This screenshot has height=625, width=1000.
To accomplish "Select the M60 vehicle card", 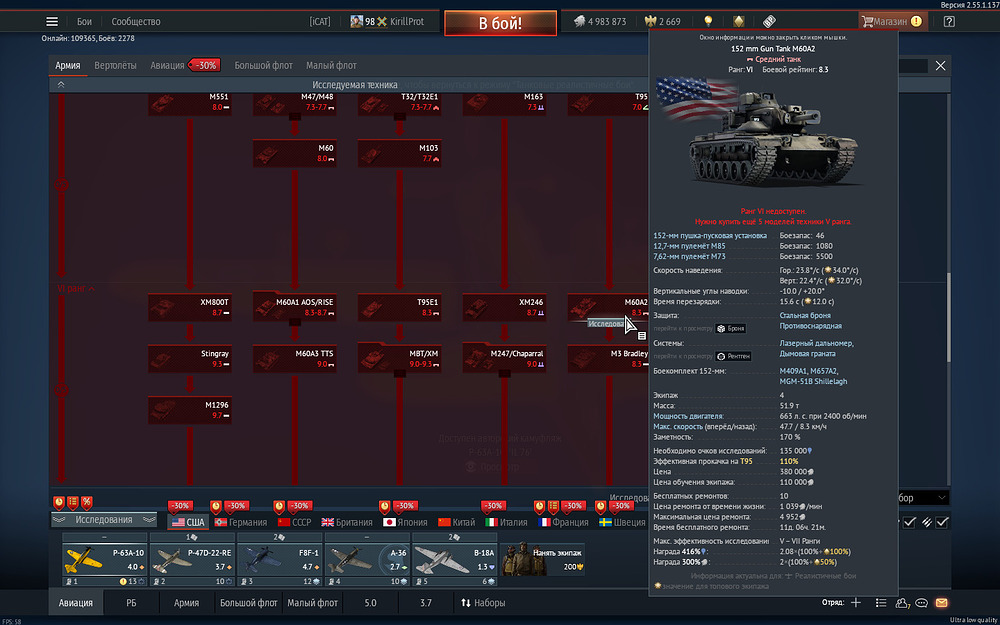I will point(294,153).
